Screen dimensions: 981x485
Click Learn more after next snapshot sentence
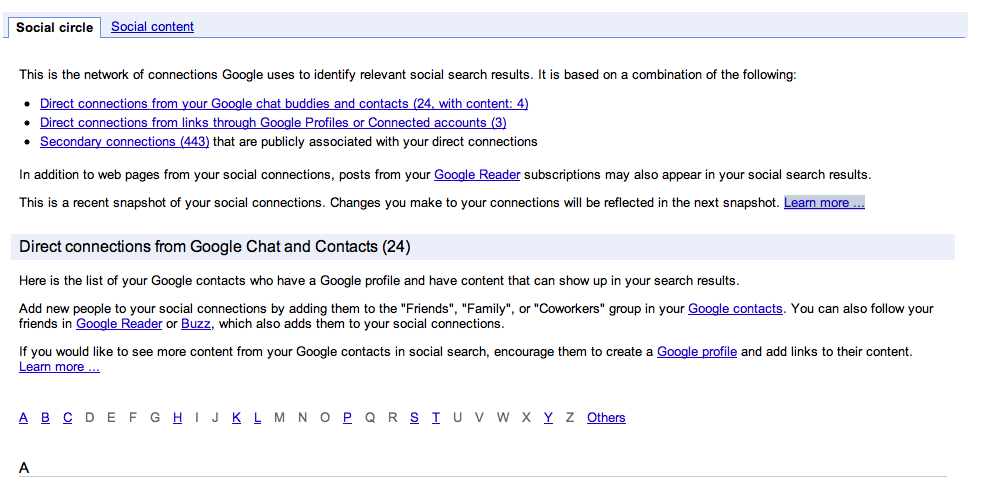824,203
